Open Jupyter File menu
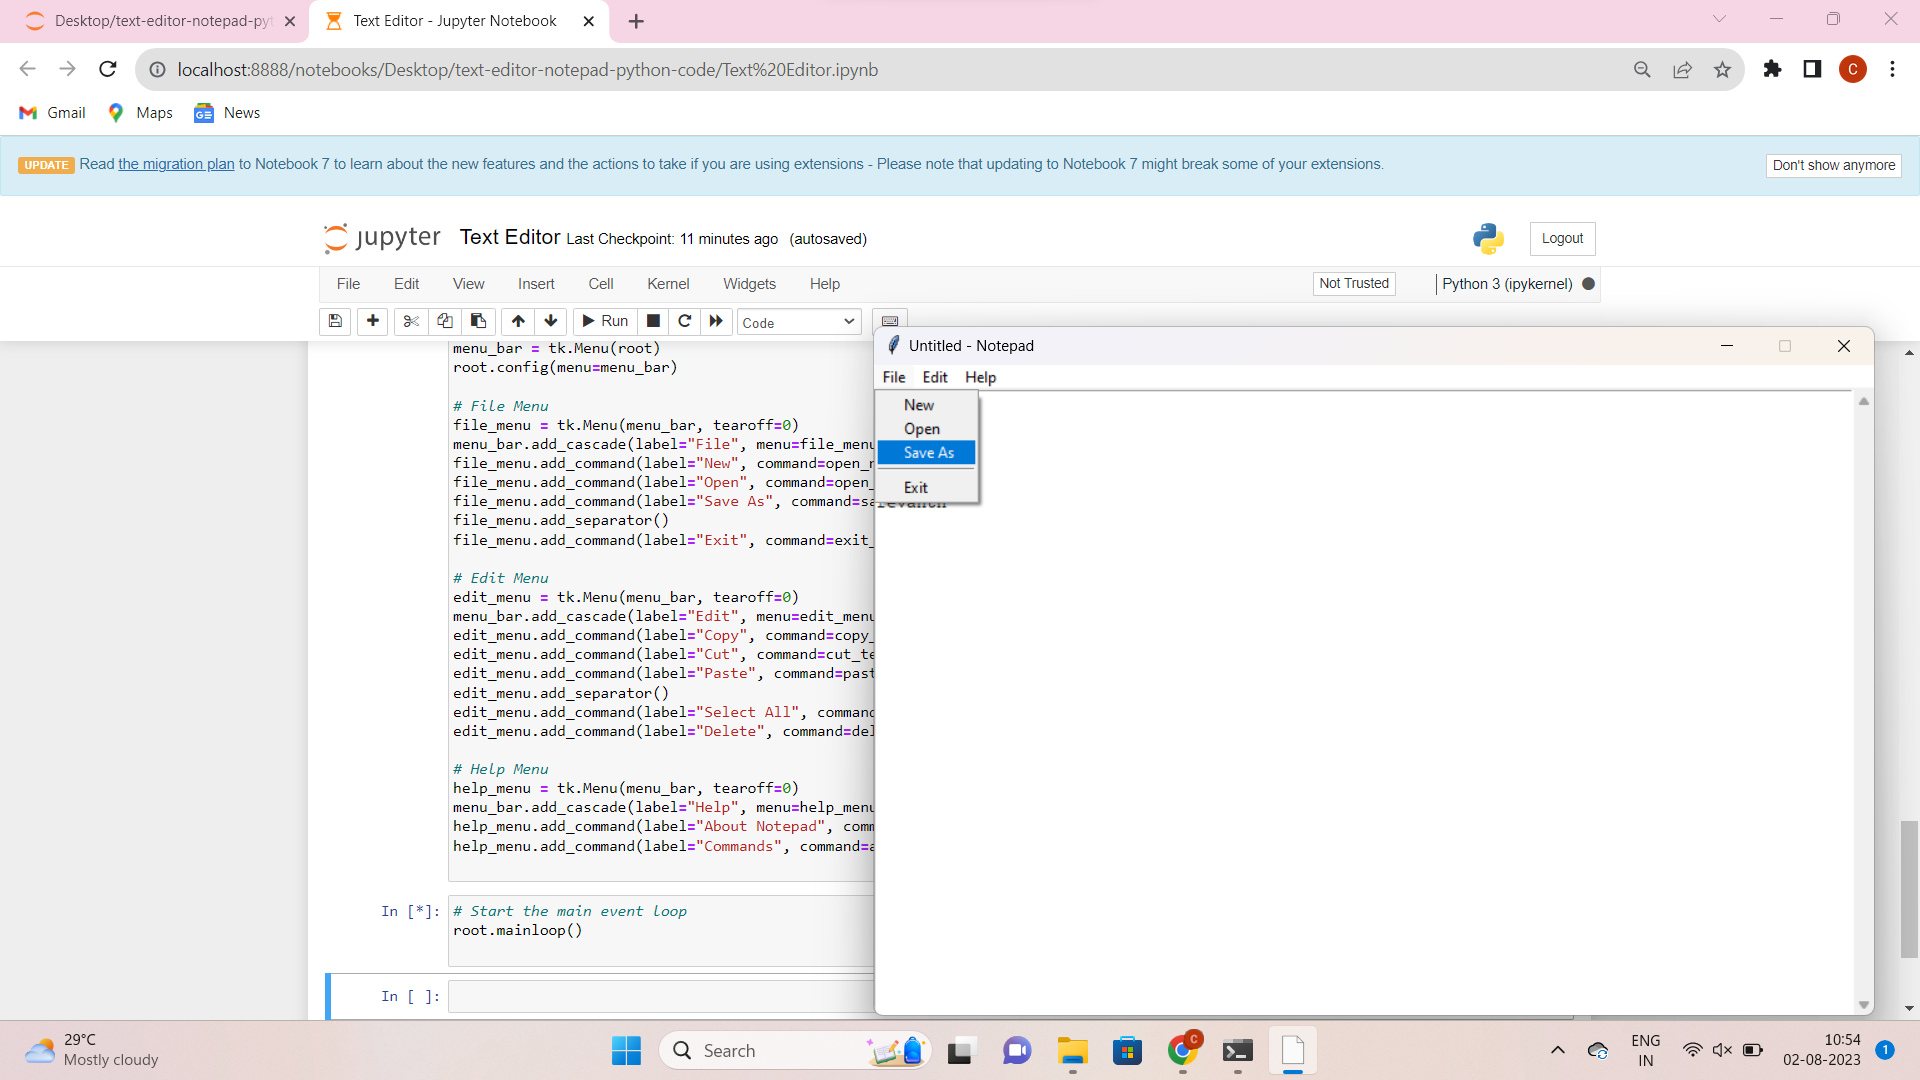Image resolution: width=1920 pixels, height=1080 pixels. coord(348,283)
